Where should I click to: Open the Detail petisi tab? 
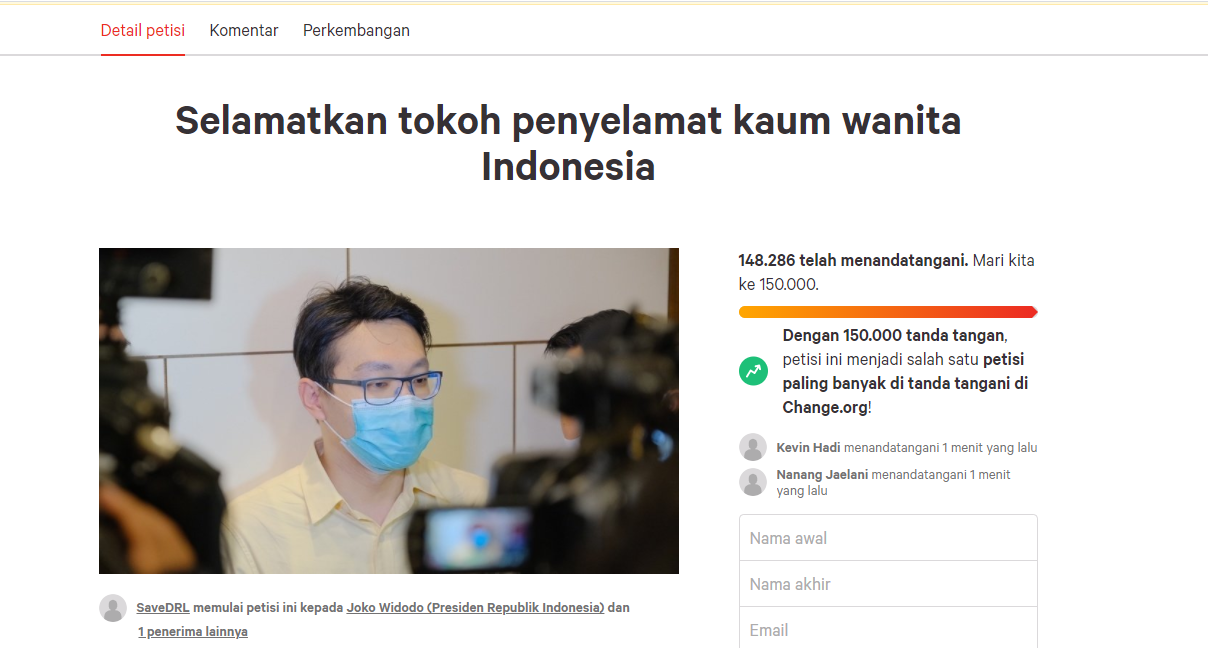pyautogui.click(x=143, y=30)
